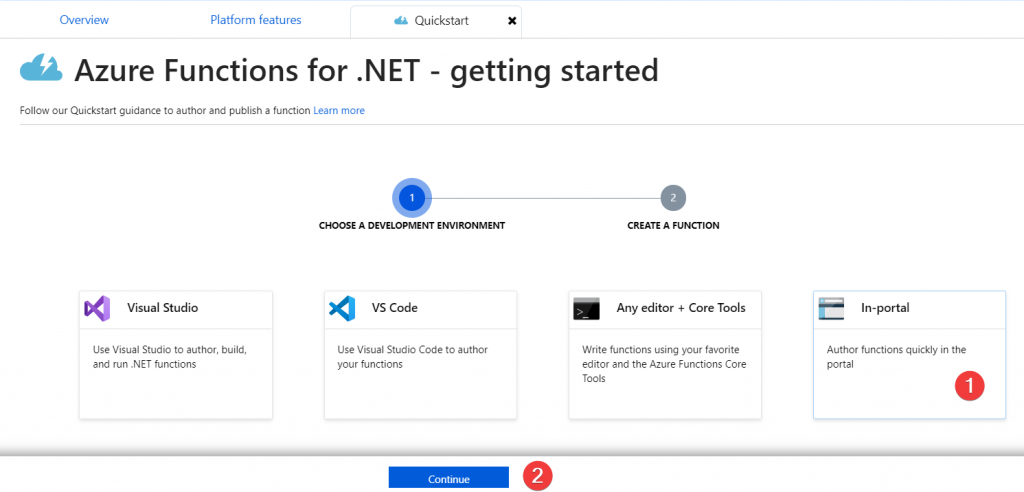
Task: Select the Quickstart tab
Action: point(436,21)
